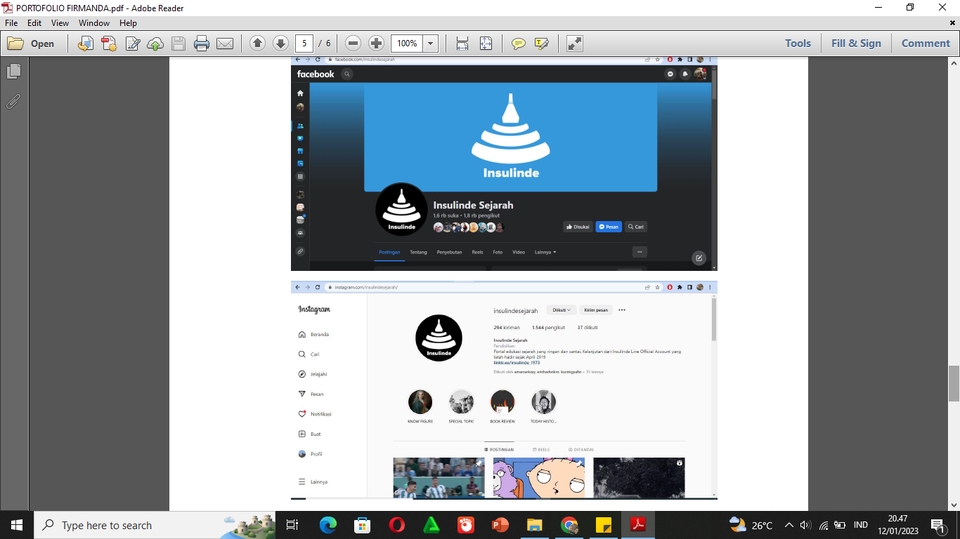
Task: Click insulindesejarah Instagram username text
Action: click(516, 311)
